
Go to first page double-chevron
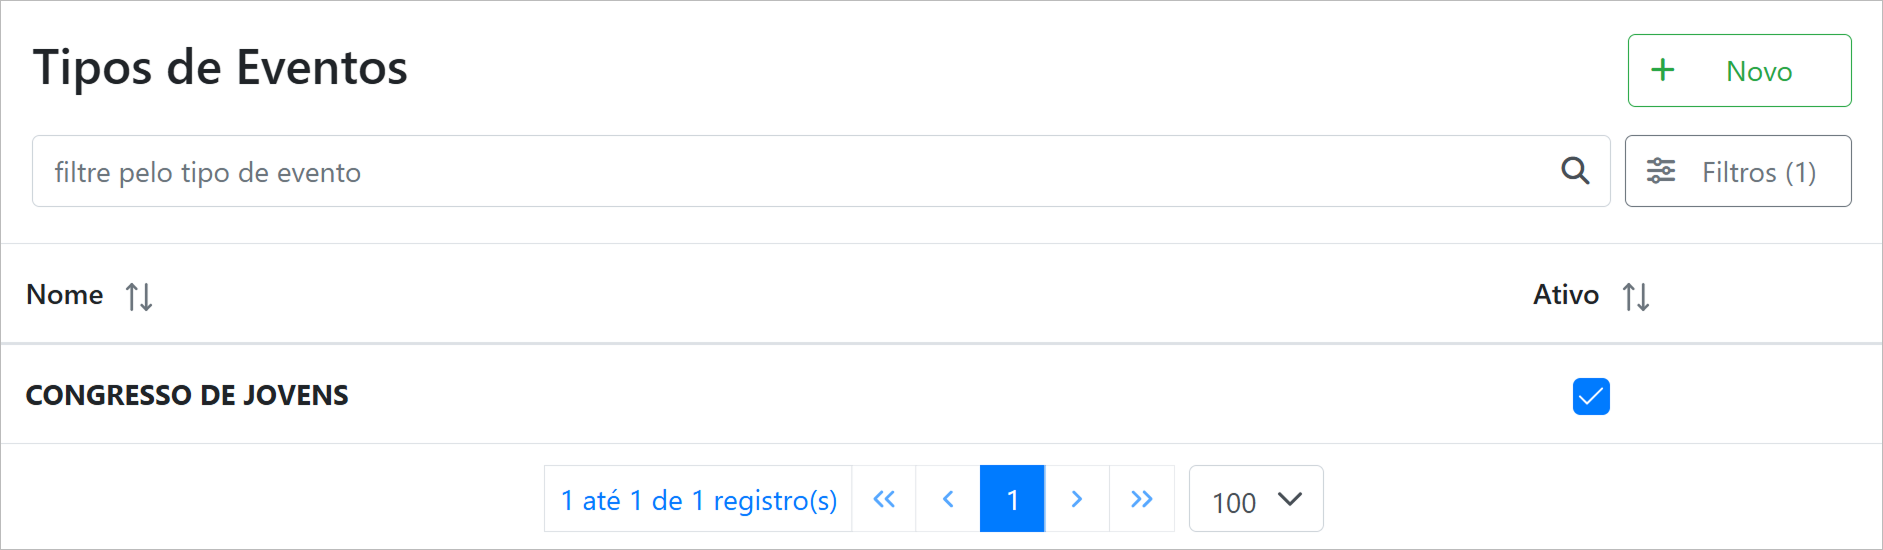(x=884, y=499)
